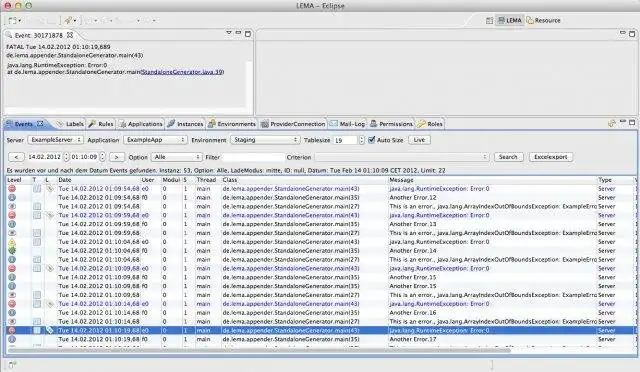
Task: Click the Level column header
Action: [19, 180]
